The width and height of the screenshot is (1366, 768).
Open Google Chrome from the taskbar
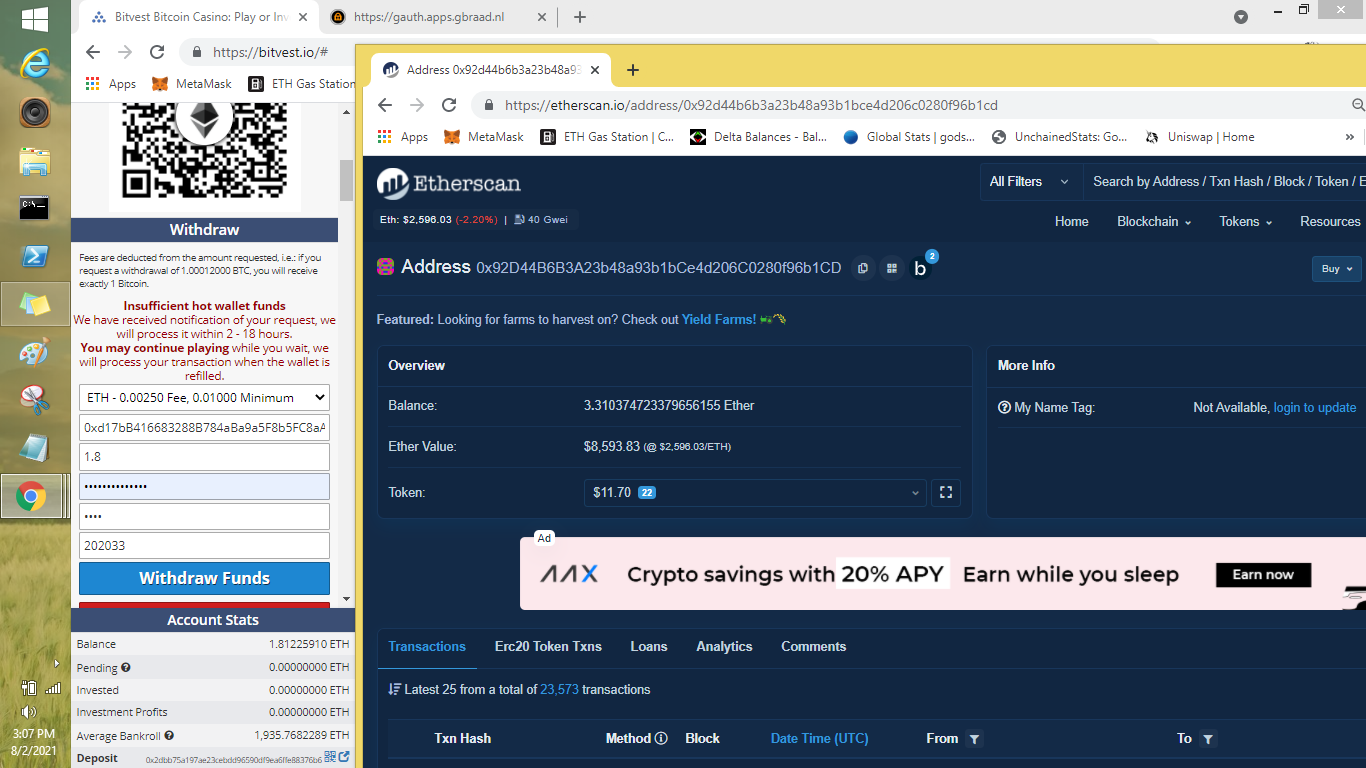[31, 496]
